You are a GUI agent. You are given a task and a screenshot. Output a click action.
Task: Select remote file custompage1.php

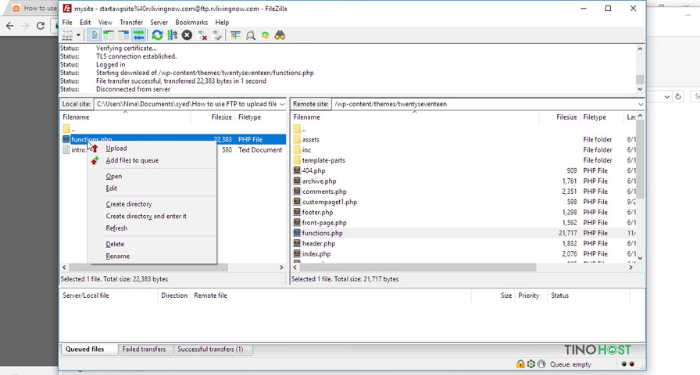[329, 202]
